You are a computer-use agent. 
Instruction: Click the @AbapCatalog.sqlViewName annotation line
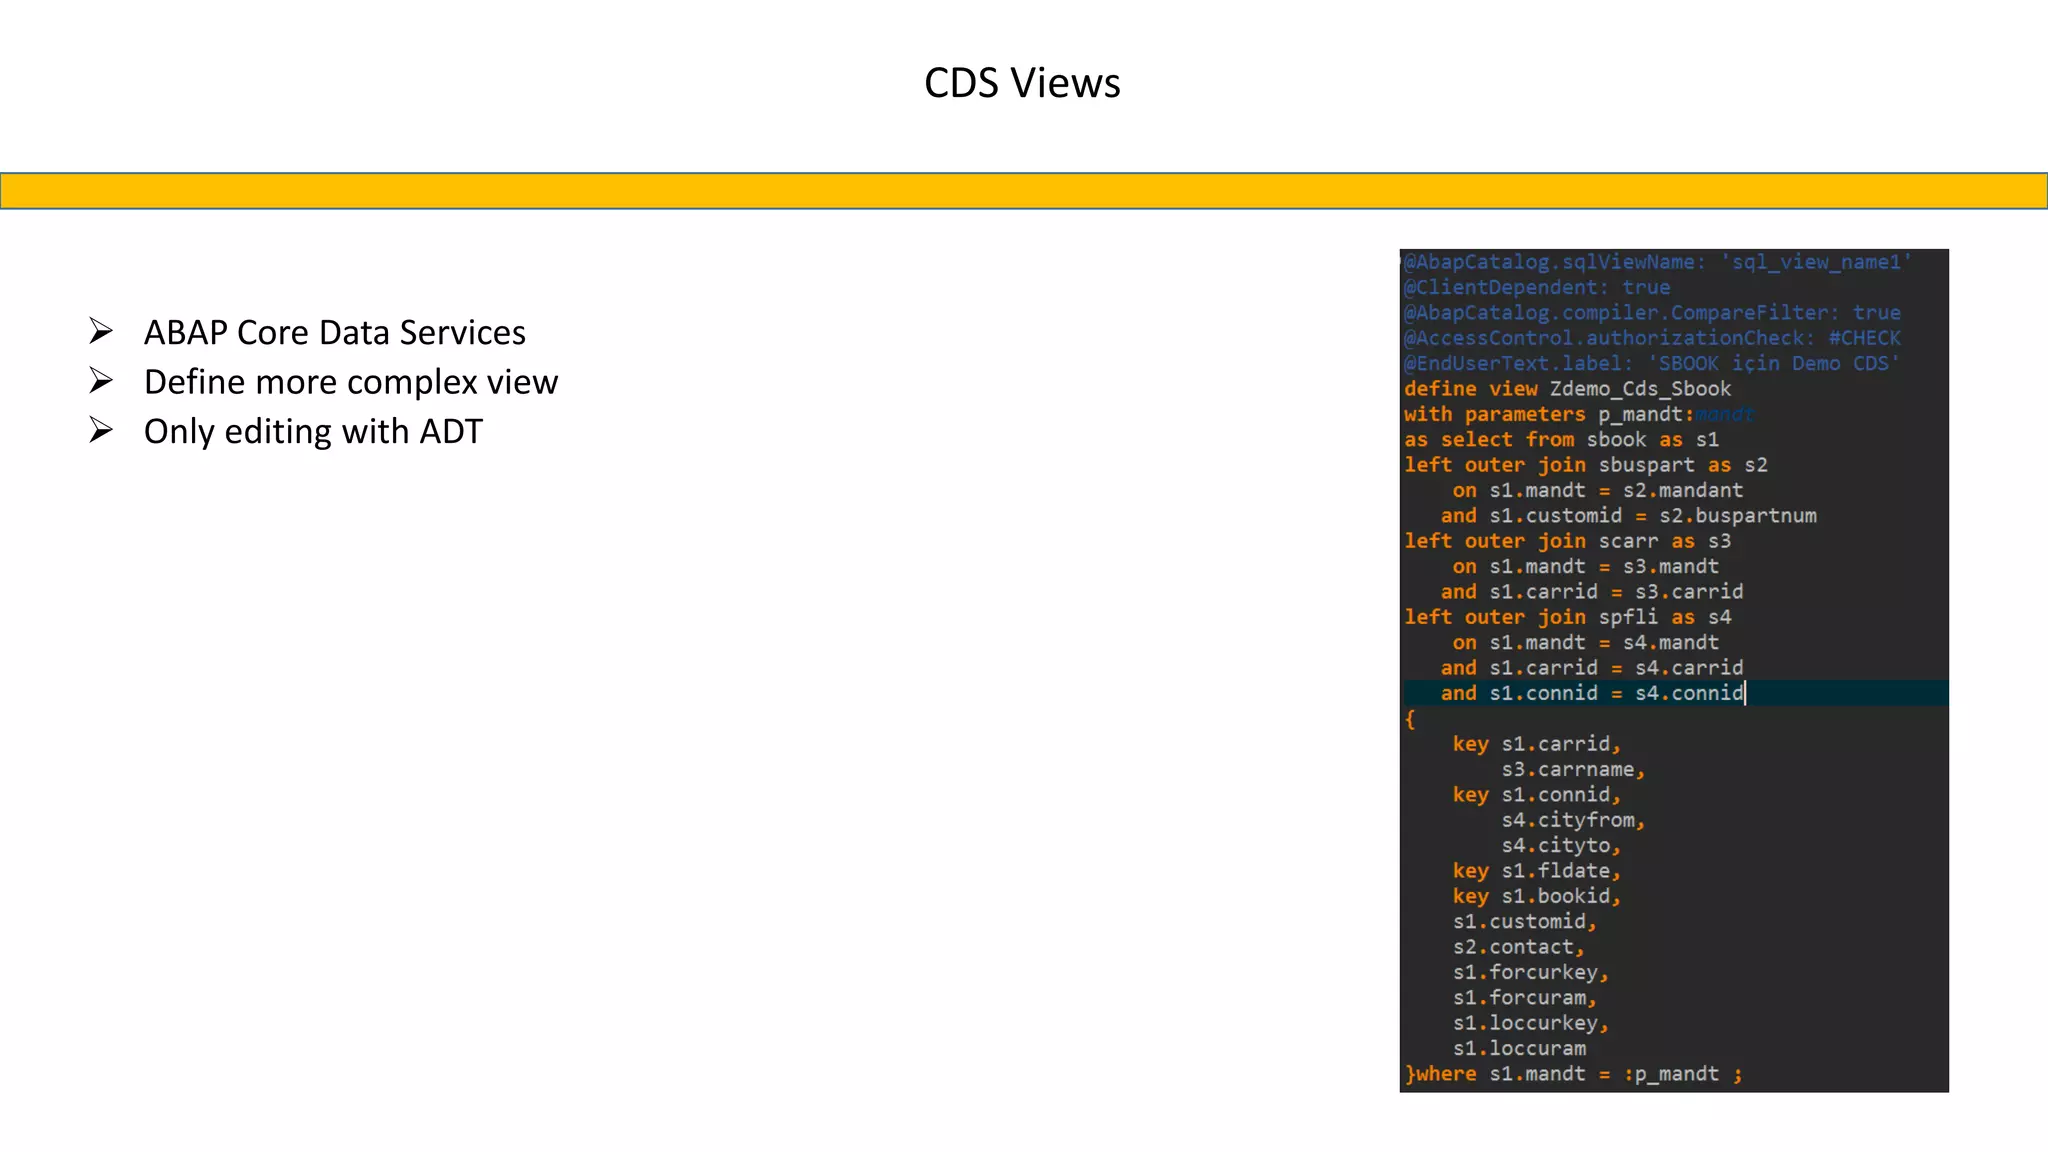click(x=1657, y=262)
